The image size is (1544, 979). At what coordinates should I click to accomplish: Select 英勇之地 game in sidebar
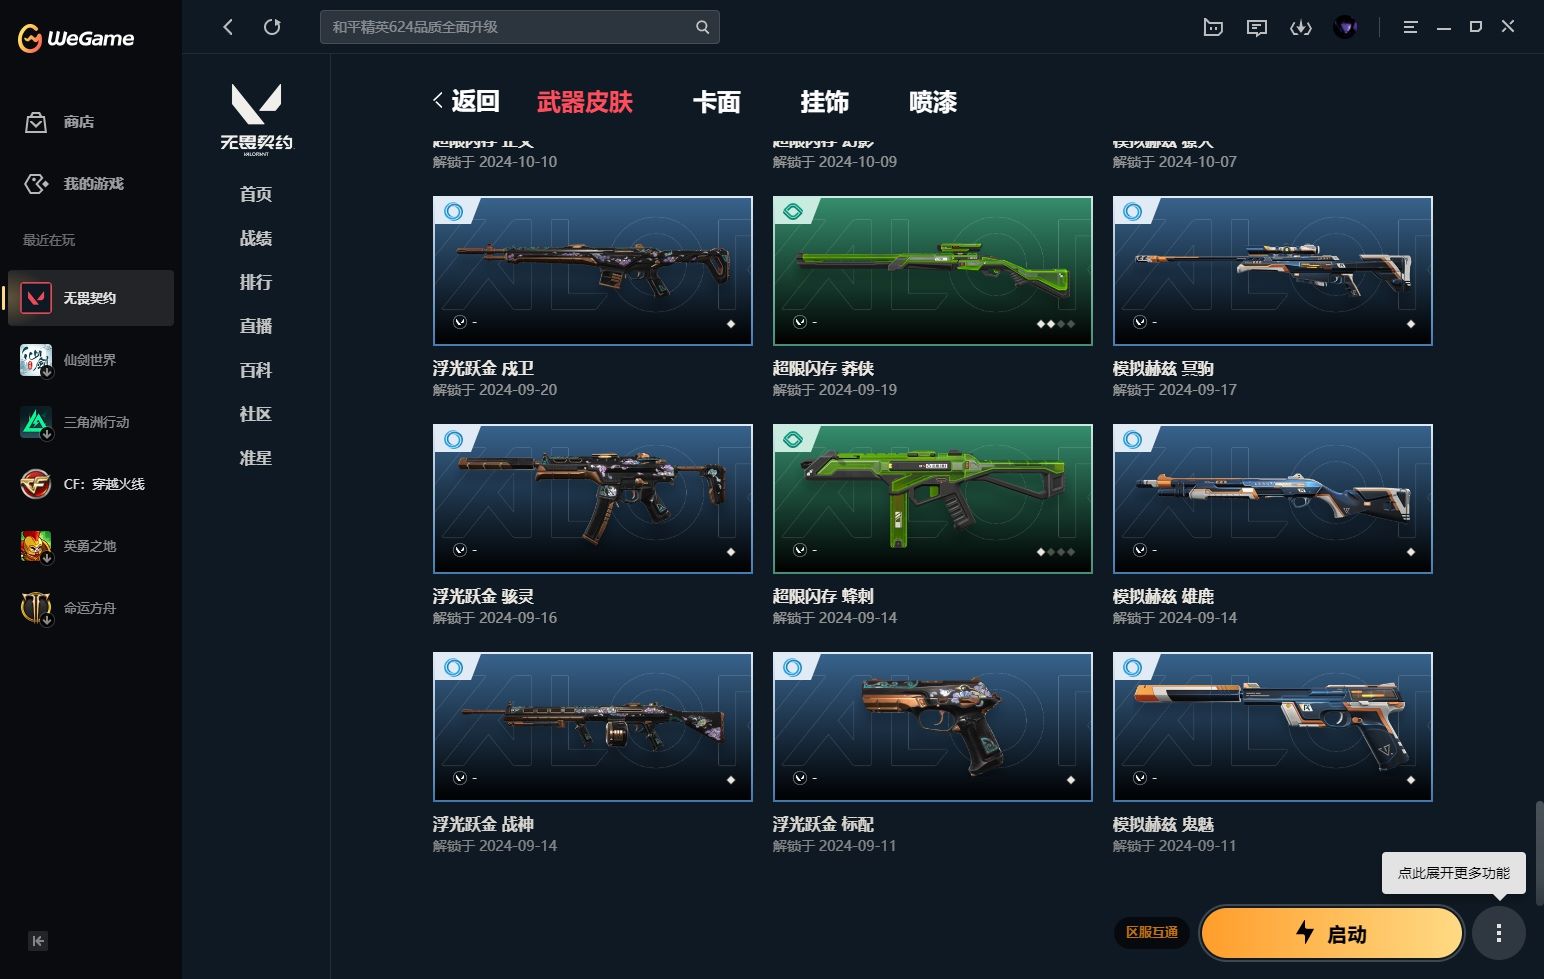tap(90, 546)
